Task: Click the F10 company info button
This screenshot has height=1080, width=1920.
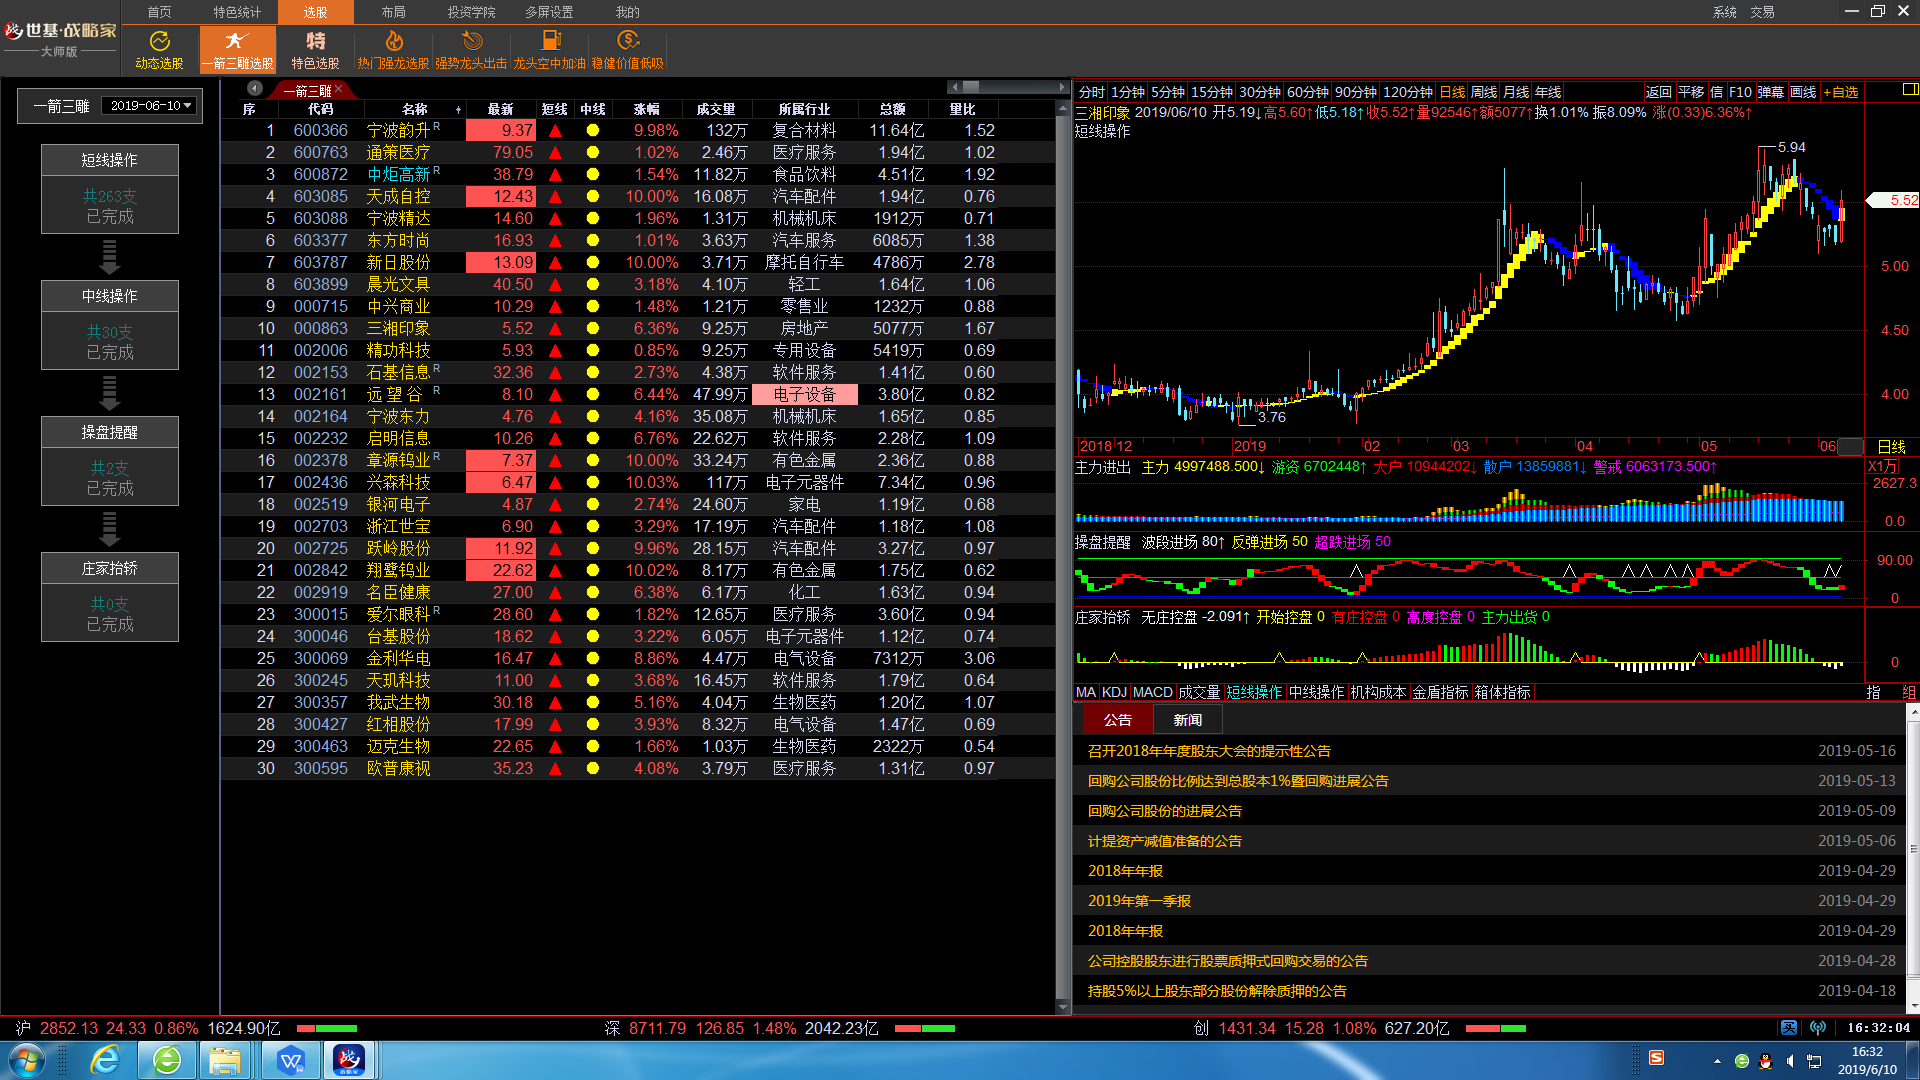Action: coord(1740,92)
